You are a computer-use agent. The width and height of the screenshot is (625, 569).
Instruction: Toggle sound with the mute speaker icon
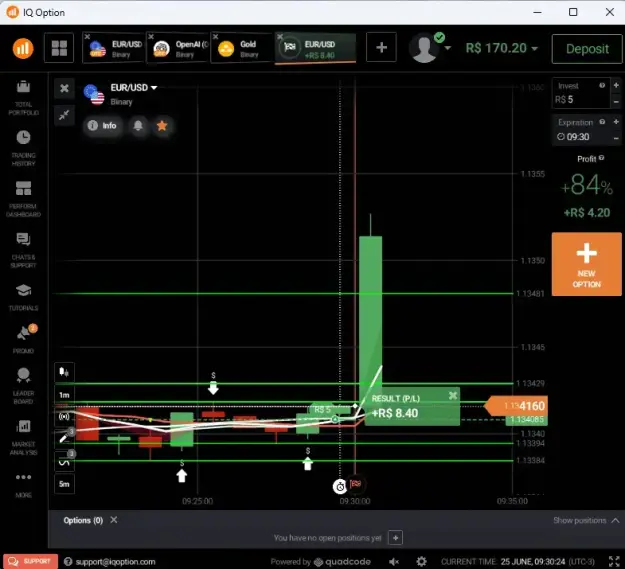tap(394, 561)
